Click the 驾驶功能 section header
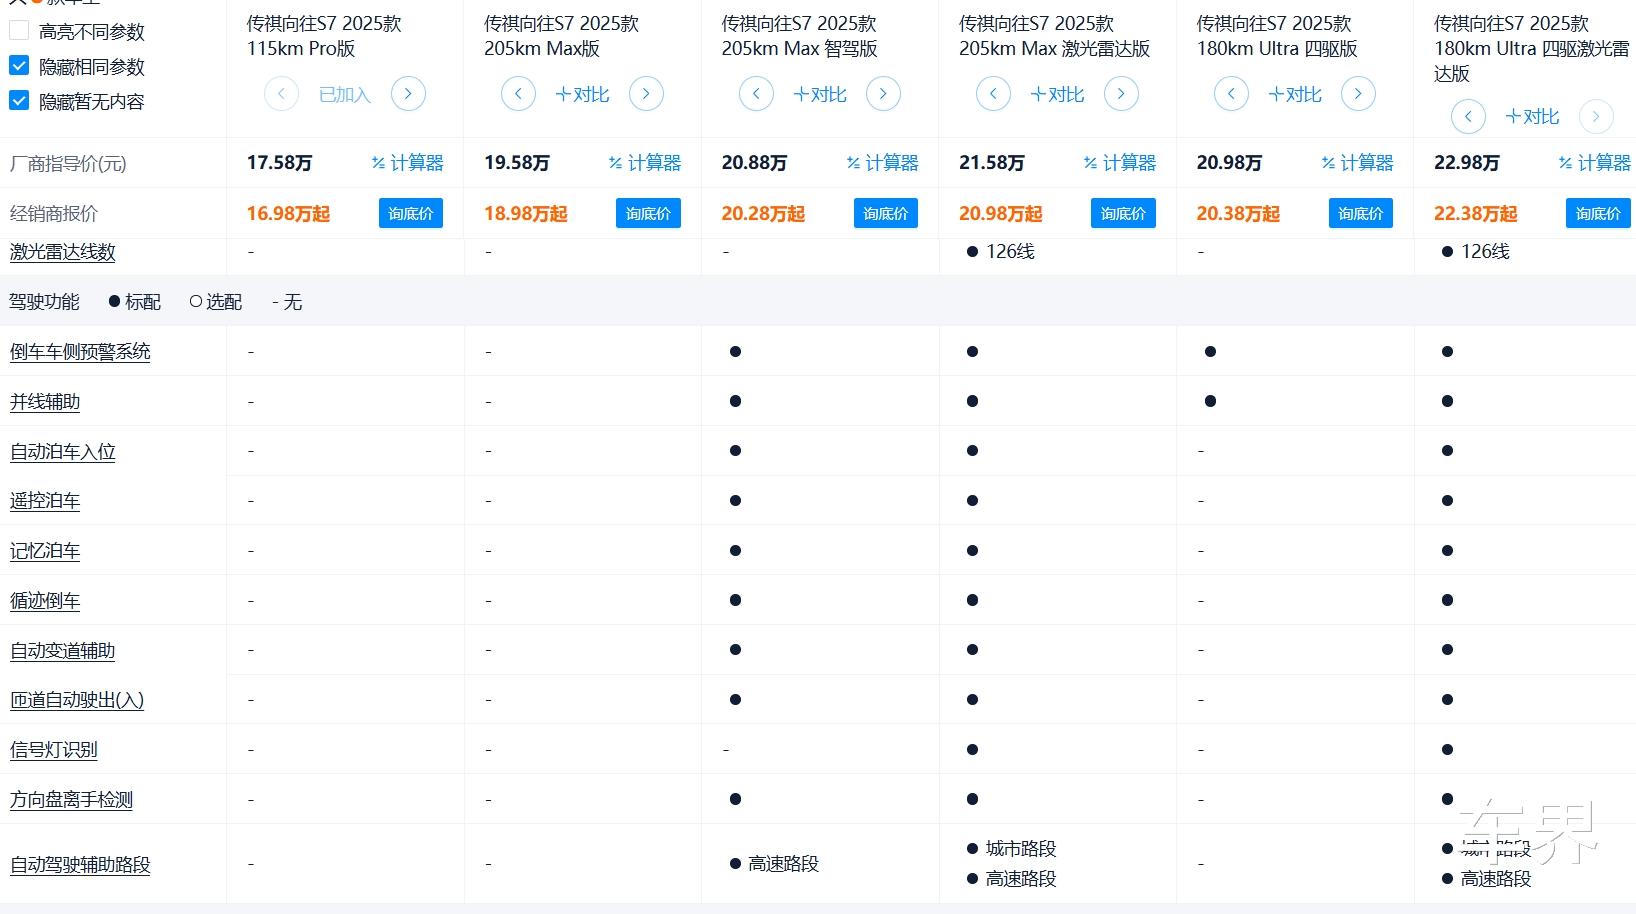 tap(44, 301)
